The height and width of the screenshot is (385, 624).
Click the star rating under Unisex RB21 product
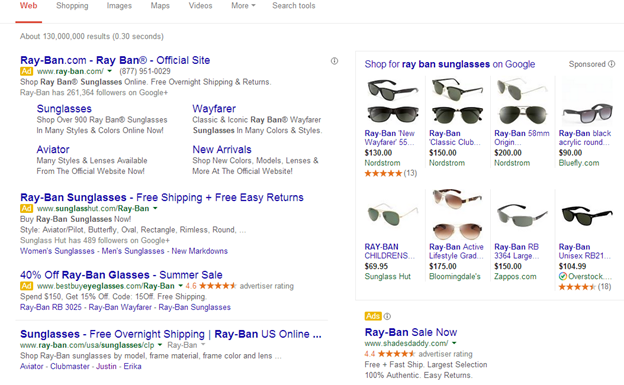pyautogui.click(x=577, y=287)
